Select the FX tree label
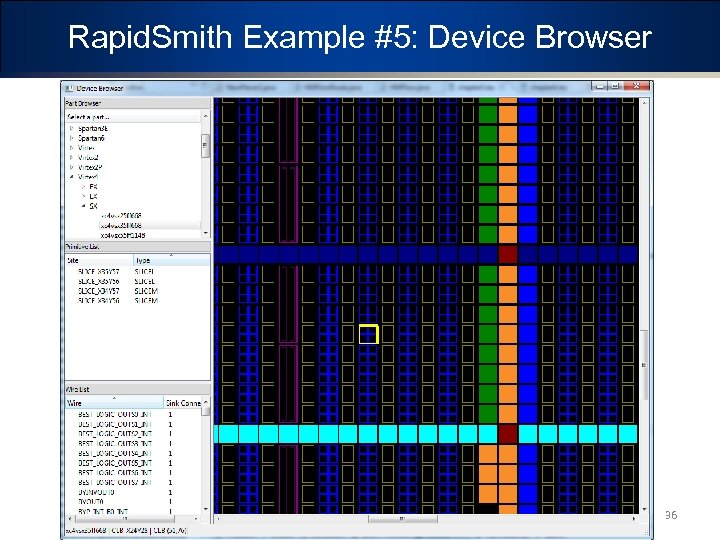The image size is (720, 540). pos(93,186)
